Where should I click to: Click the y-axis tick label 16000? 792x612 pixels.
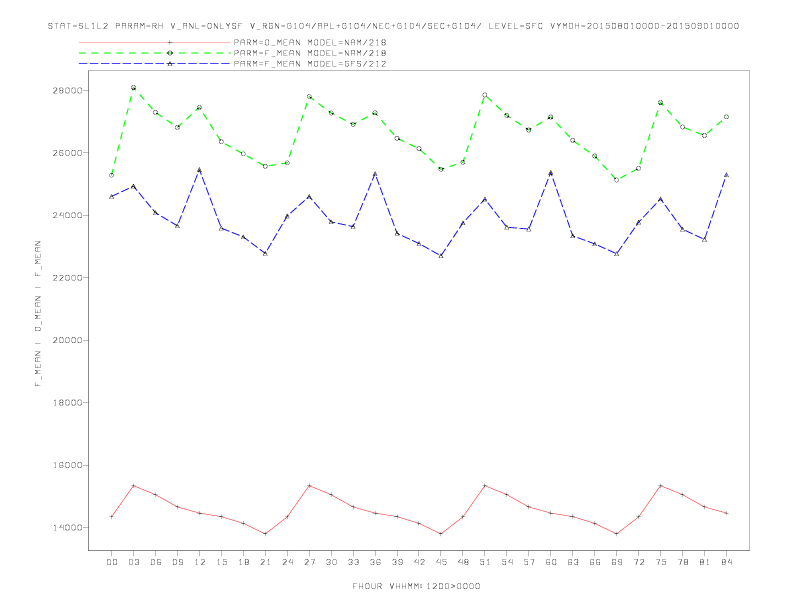[x=67, y=466]
